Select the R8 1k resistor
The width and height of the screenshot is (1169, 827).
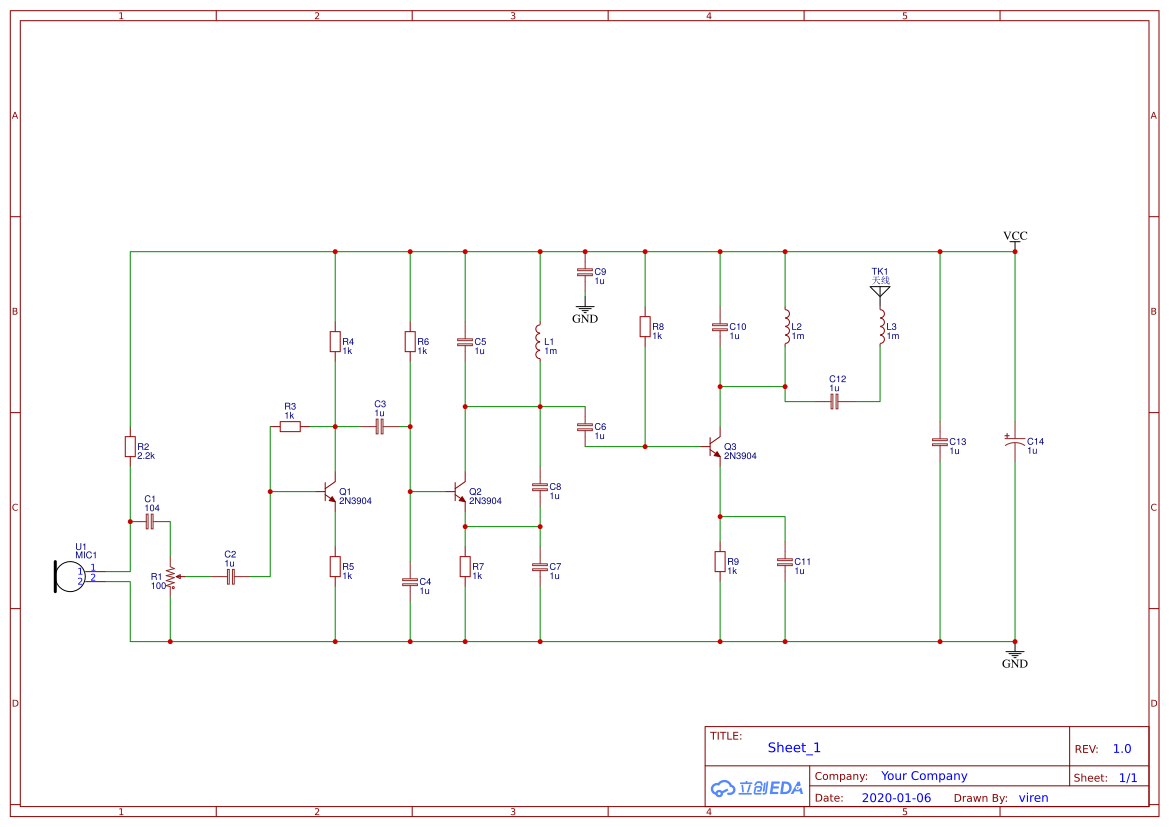click(x=645, y=327)
